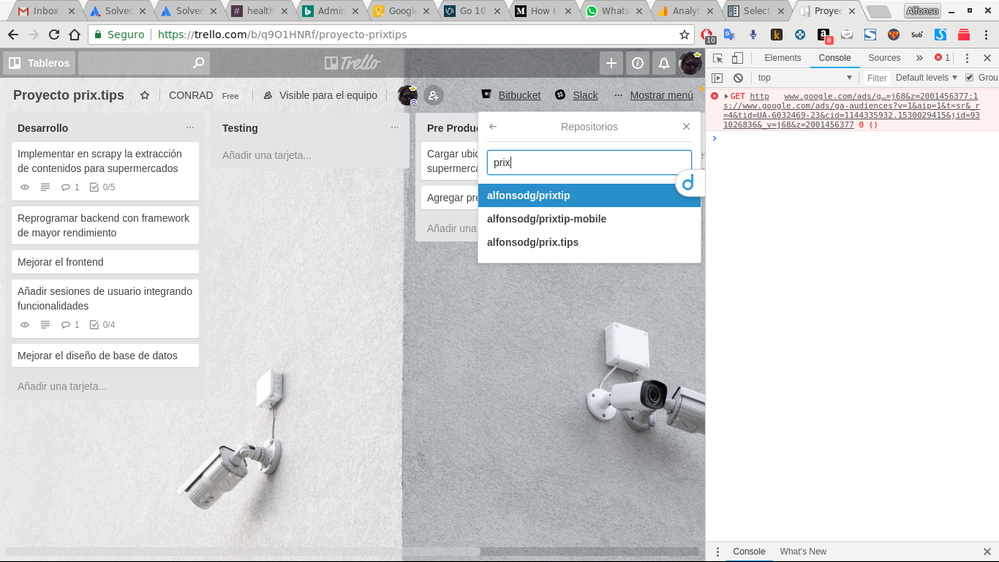Expand more DevTools tabs chevron
The image size is (999, 562).
919,58
